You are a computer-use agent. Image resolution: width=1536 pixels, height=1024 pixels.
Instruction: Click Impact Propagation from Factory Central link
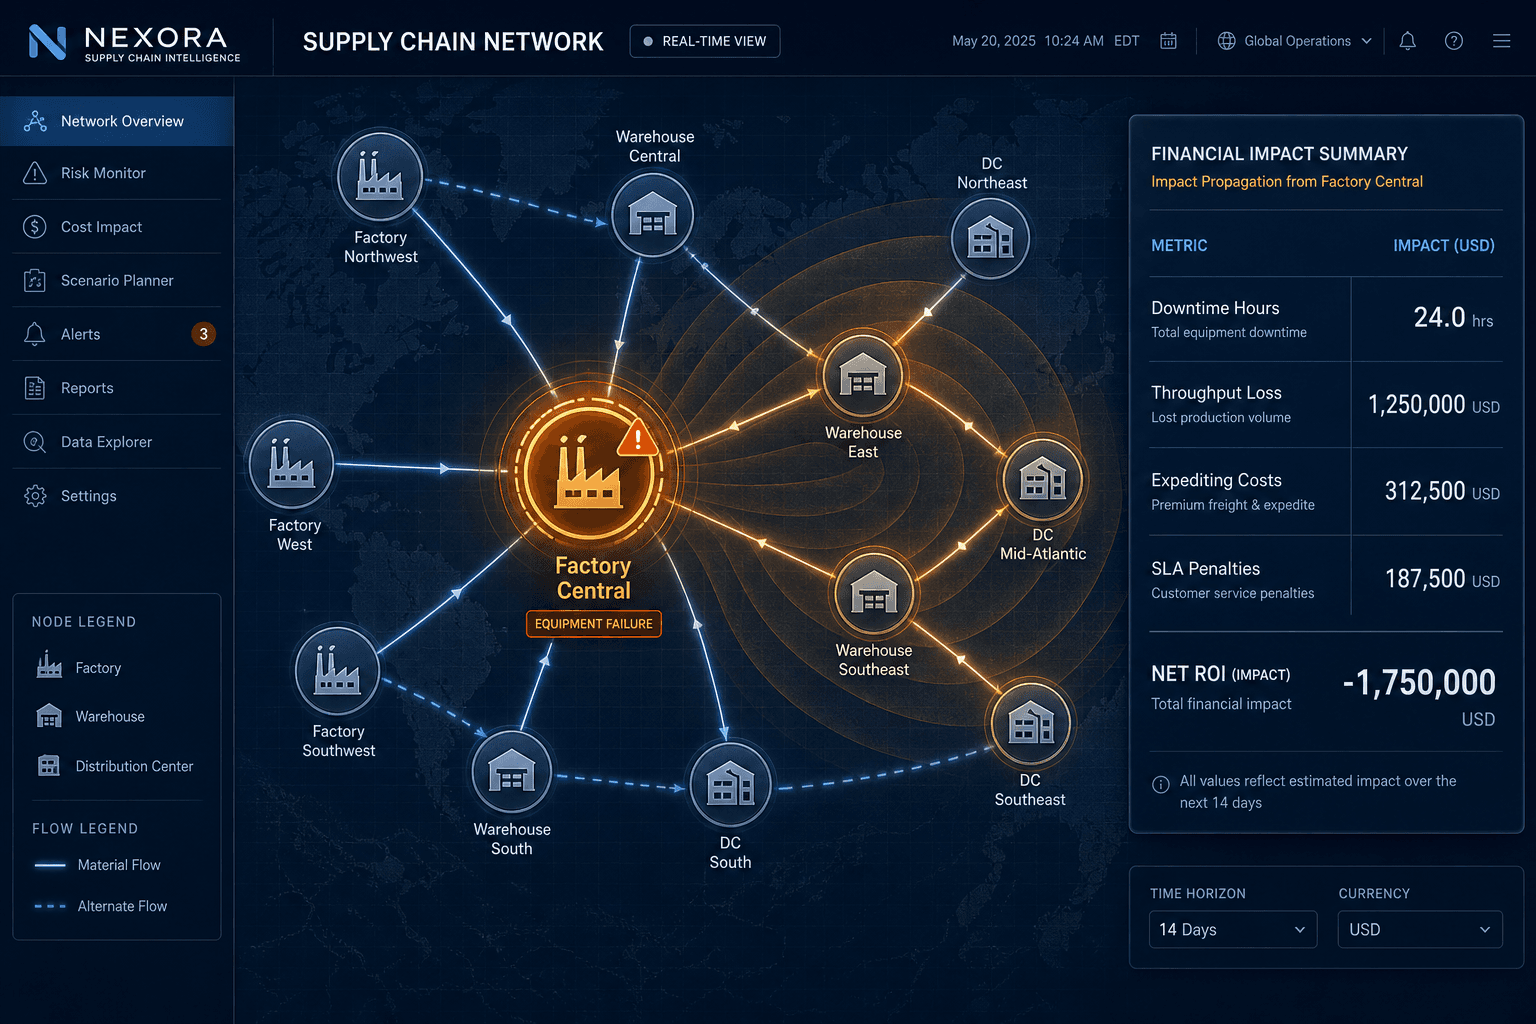coord(1287,182)
